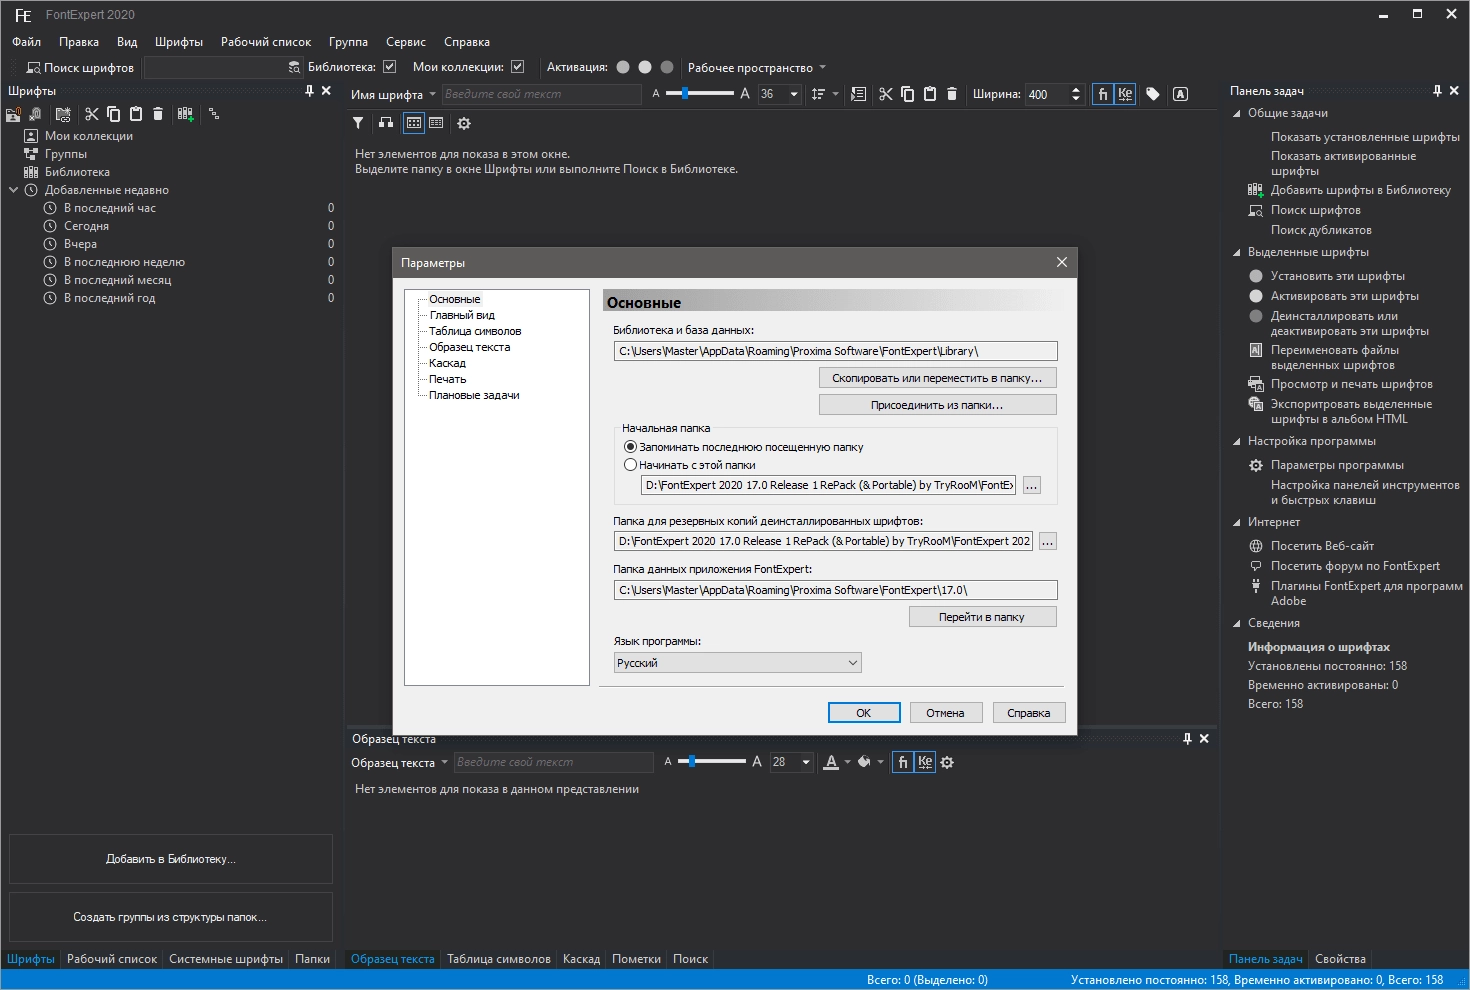This screenshot has height=990, width=1470.
Task: Click the delete trash icon in the Шрифты panel toolbar
Action: click(158, 114)
